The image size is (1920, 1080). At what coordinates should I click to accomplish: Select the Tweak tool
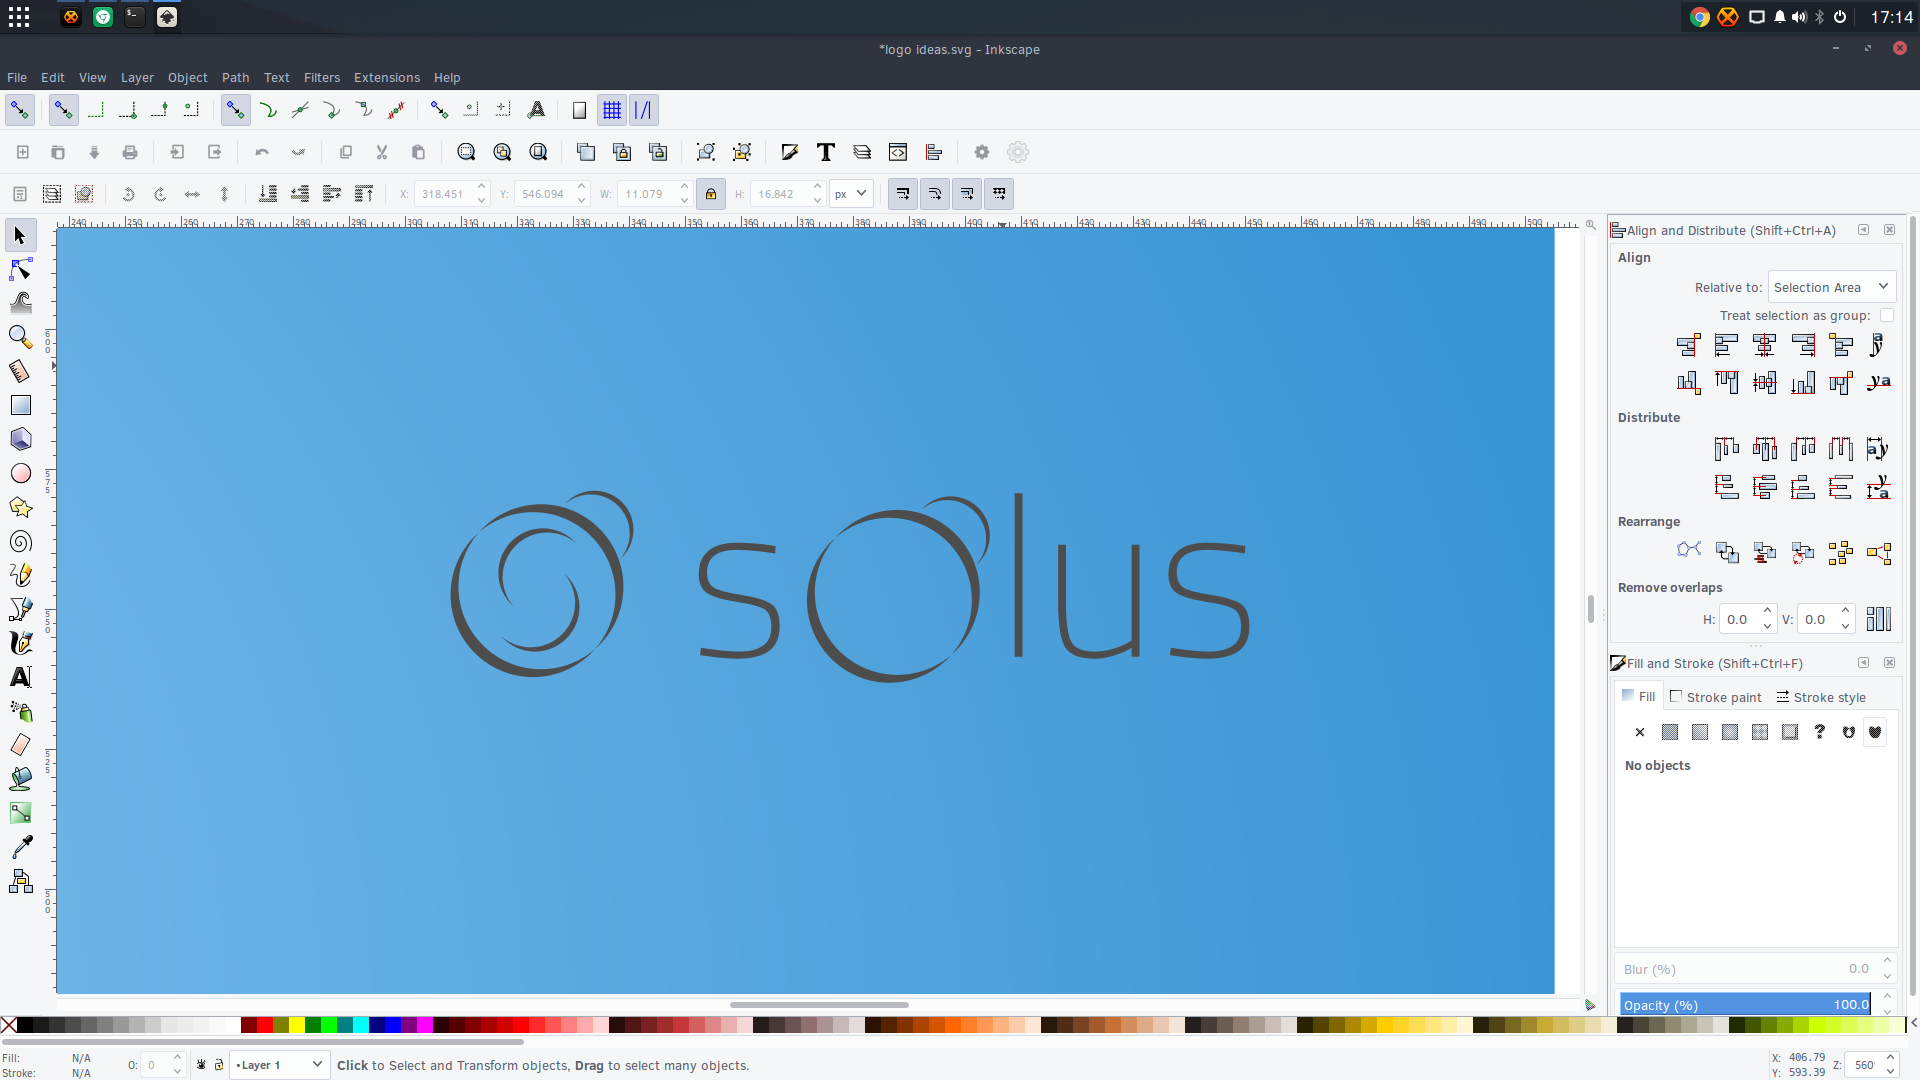click(x=20, y=303)
